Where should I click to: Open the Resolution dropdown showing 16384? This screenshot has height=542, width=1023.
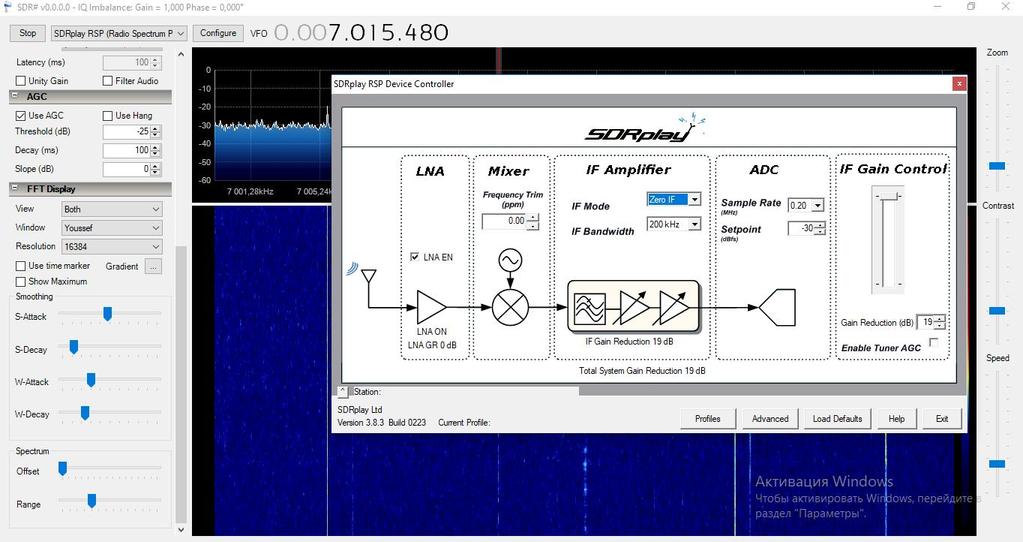pos(112,247)
